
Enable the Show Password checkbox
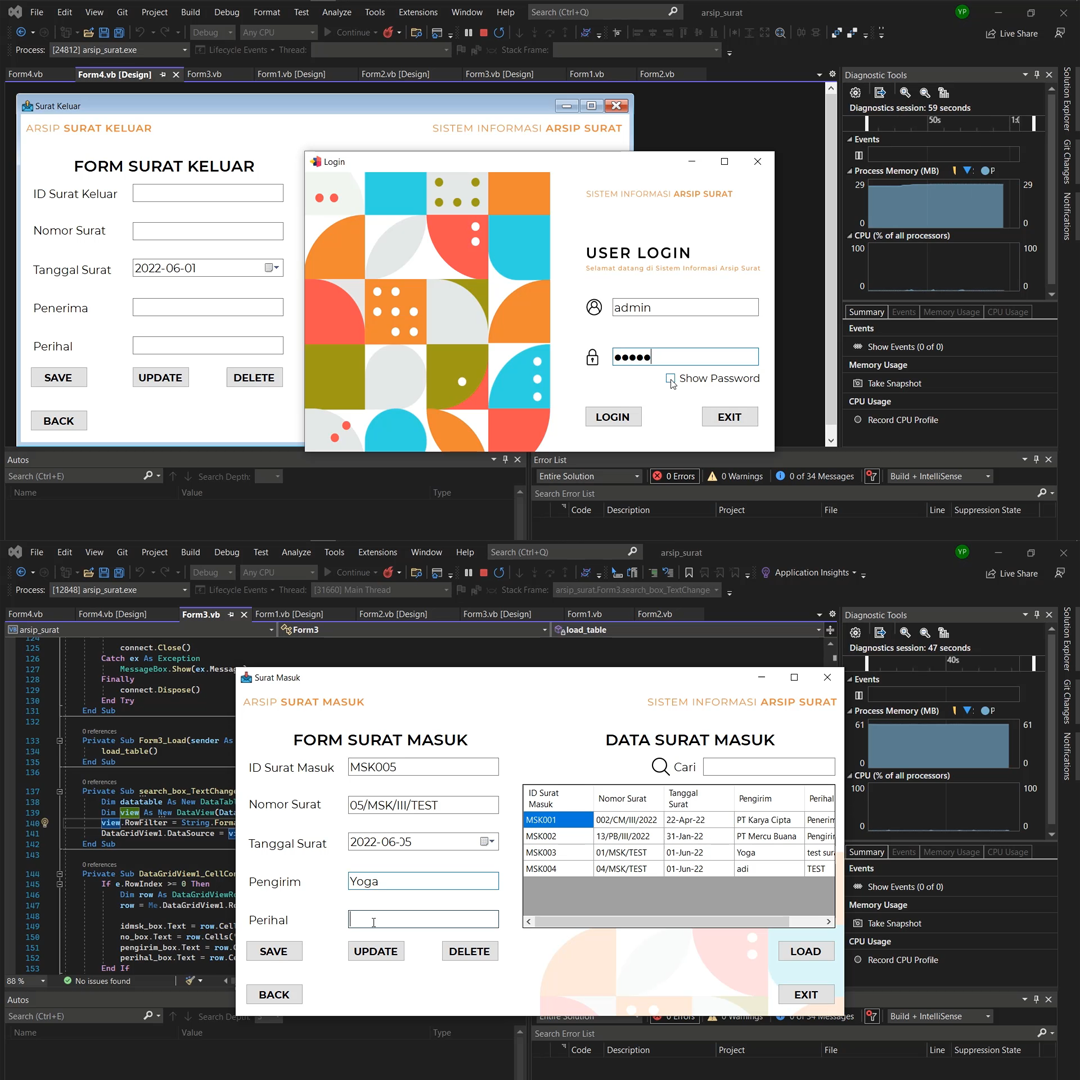point(671,379)
